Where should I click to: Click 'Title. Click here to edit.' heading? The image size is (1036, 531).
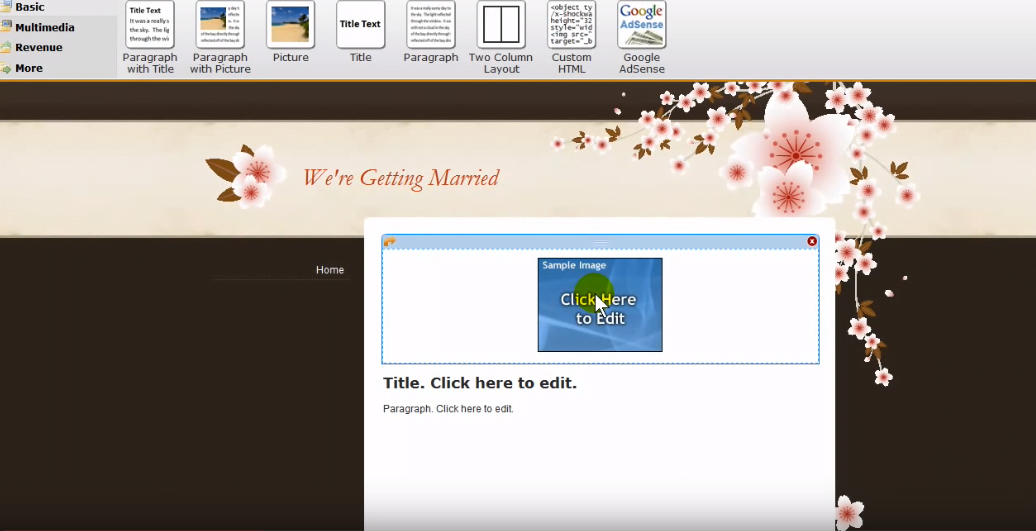[479, 383]
